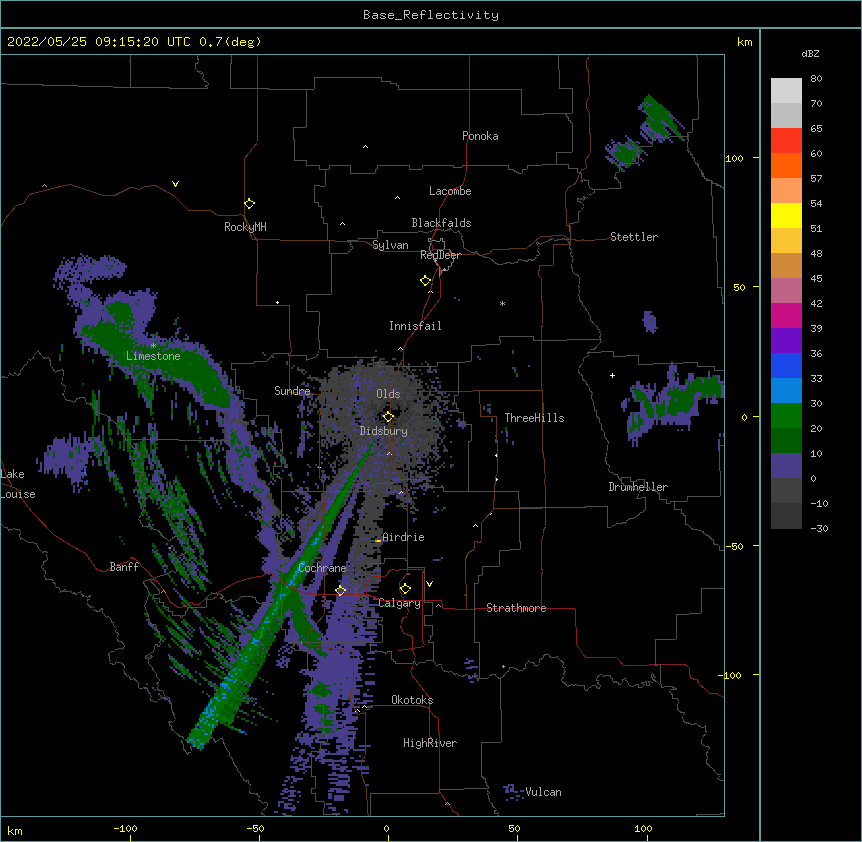Click the Base_Reflectivity title

tap(431, 15)
